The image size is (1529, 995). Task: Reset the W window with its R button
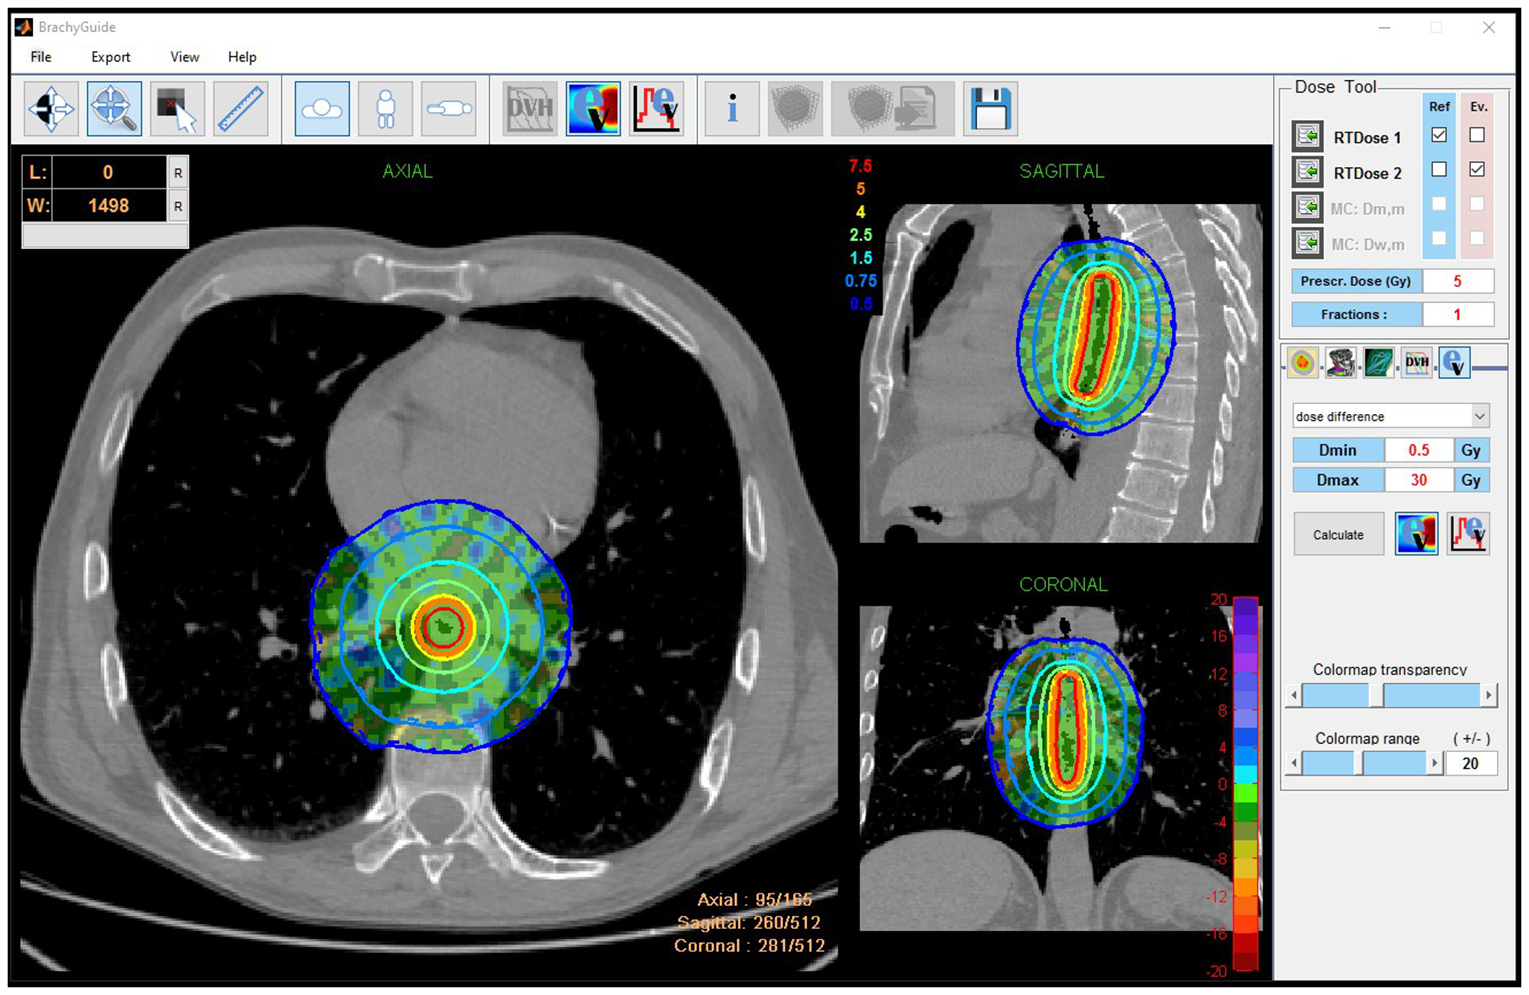[178, 207]
